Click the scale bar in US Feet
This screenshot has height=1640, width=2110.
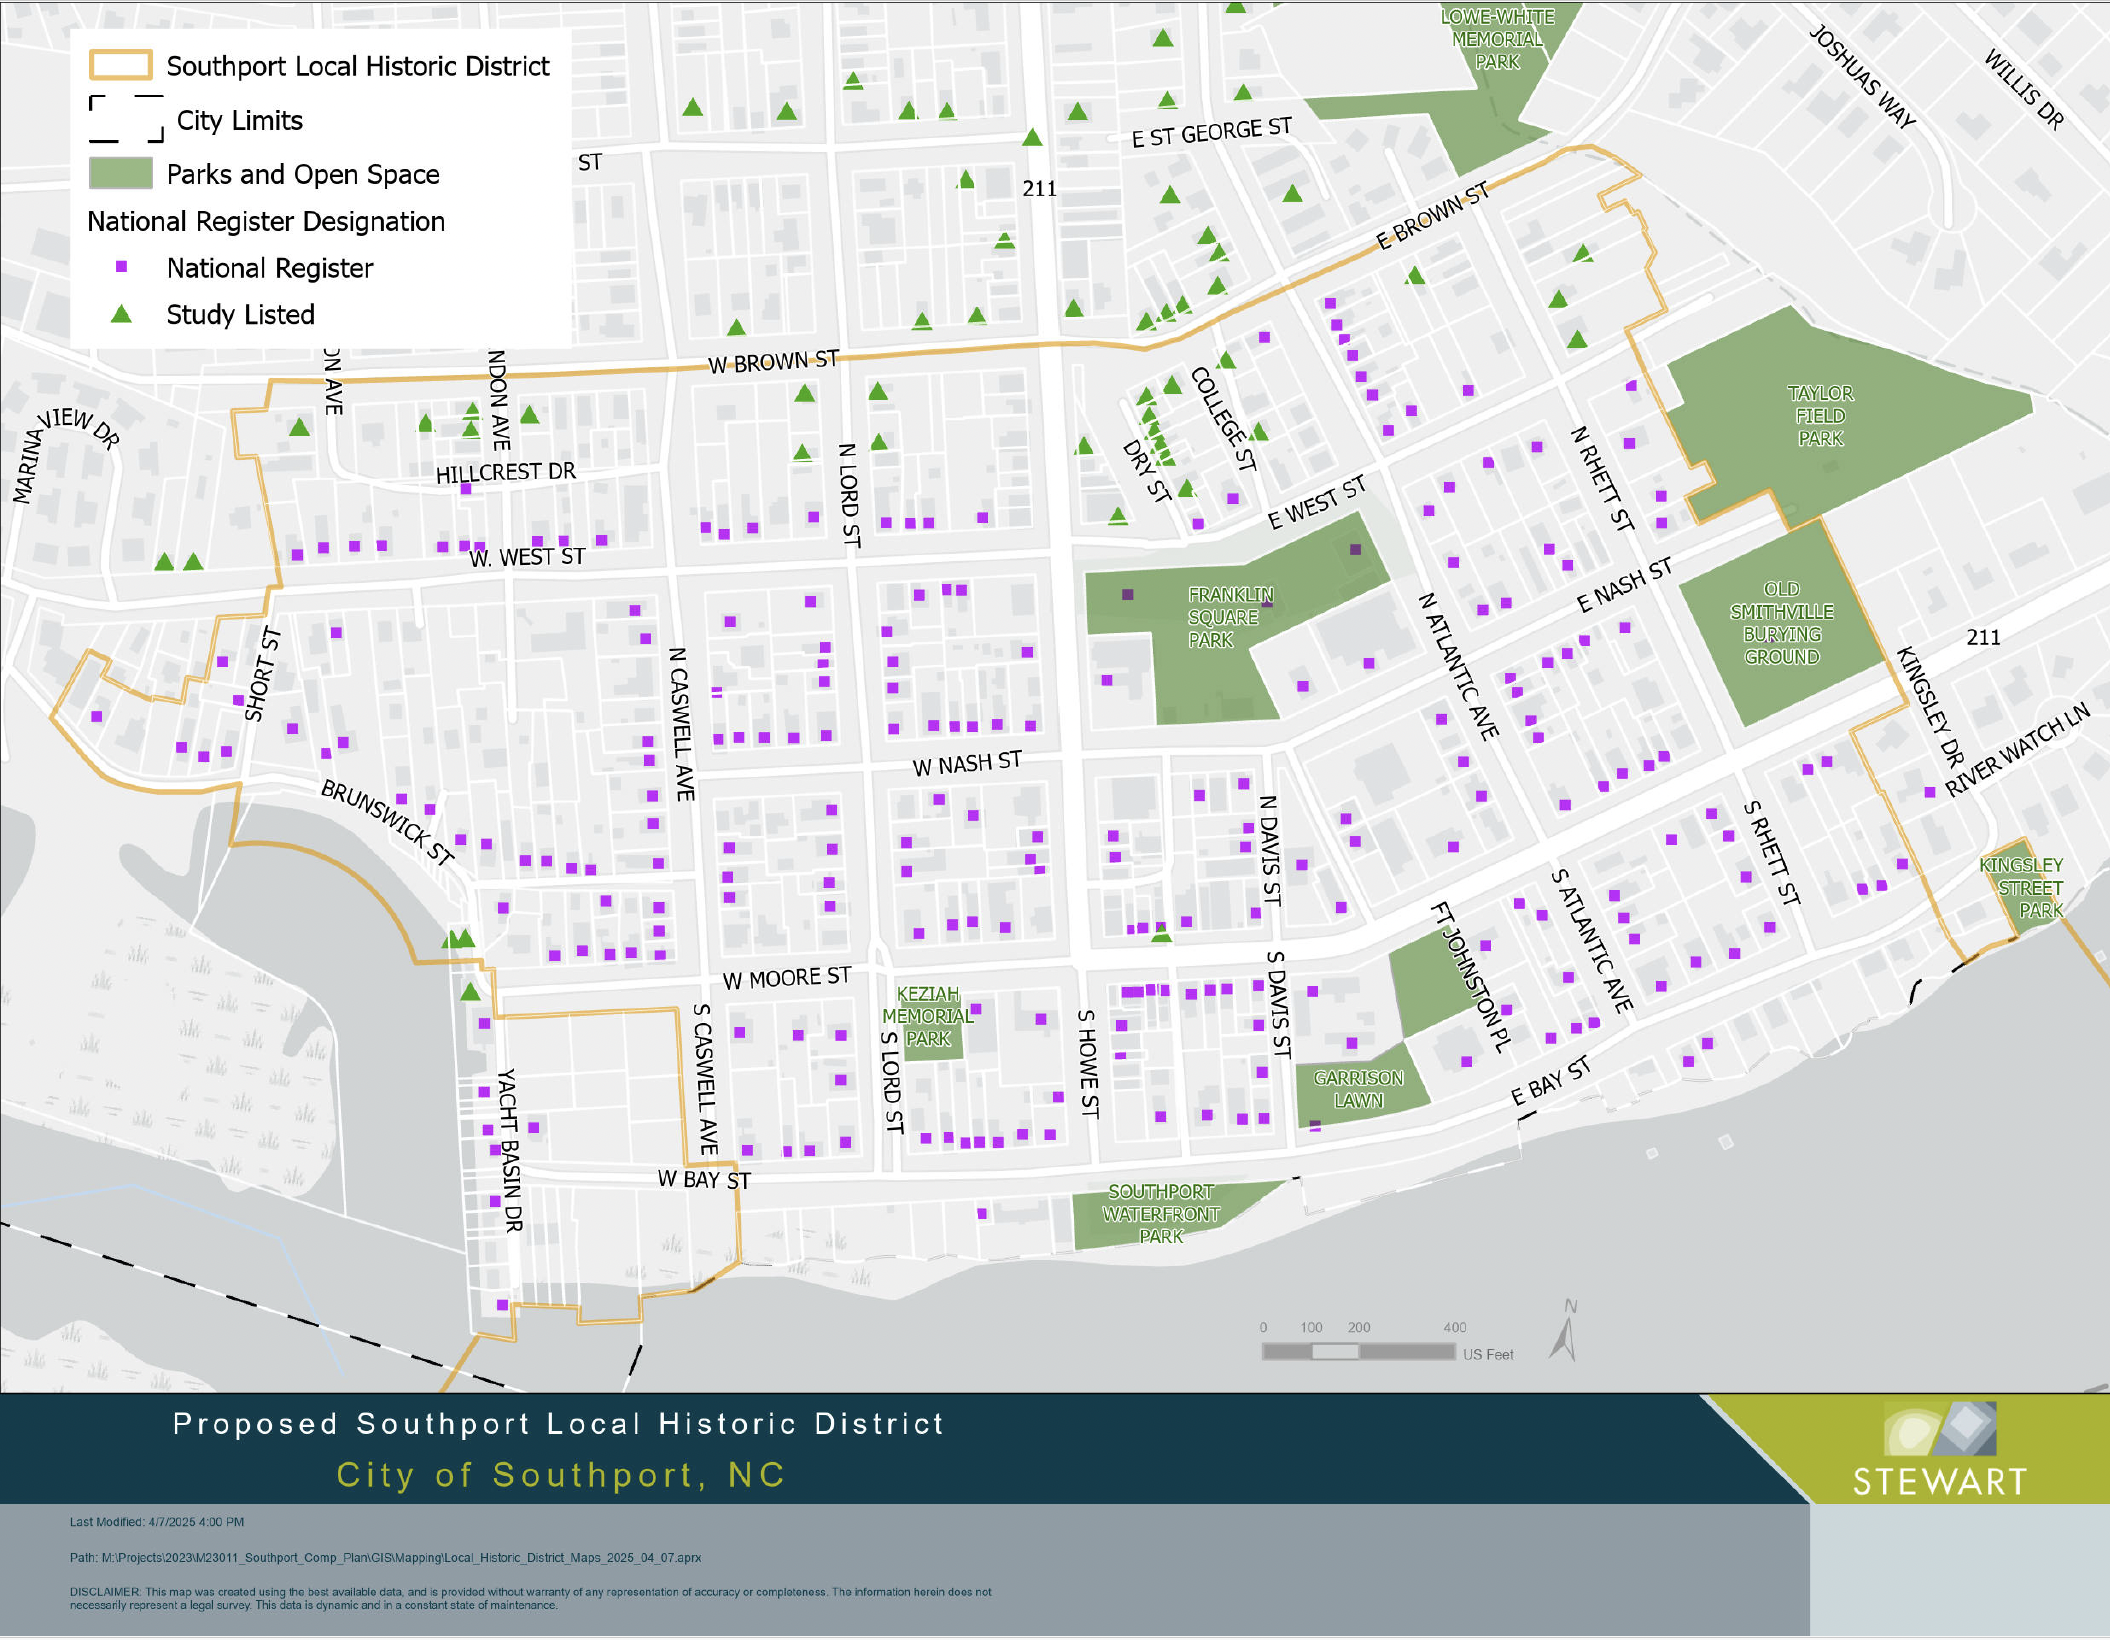(x=1358, y=1351)
